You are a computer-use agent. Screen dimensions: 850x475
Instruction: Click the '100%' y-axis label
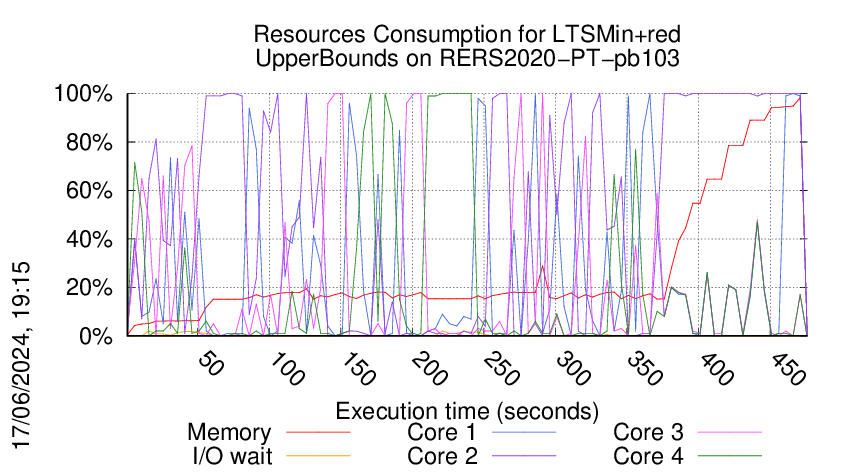click(x=83, y=94)
